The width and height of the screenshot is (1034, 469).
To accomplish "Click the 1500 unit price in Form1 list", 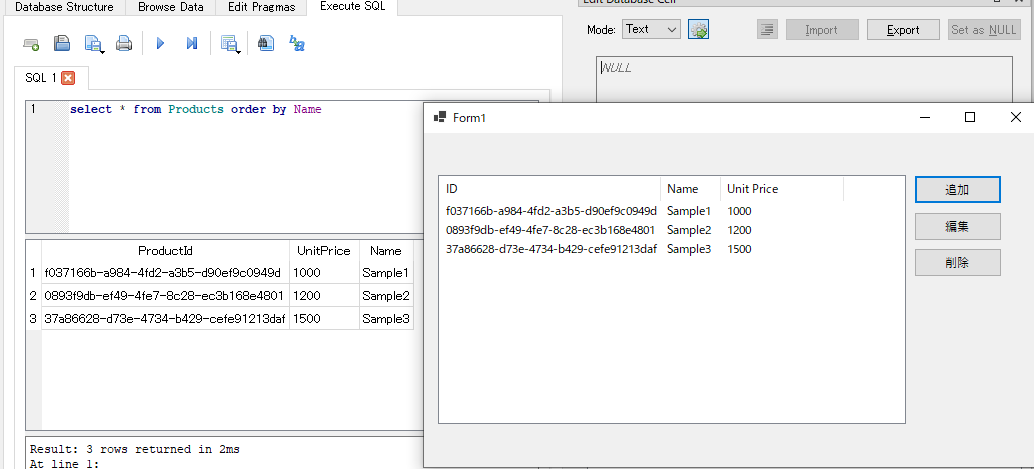I will (x=739, y=249).
